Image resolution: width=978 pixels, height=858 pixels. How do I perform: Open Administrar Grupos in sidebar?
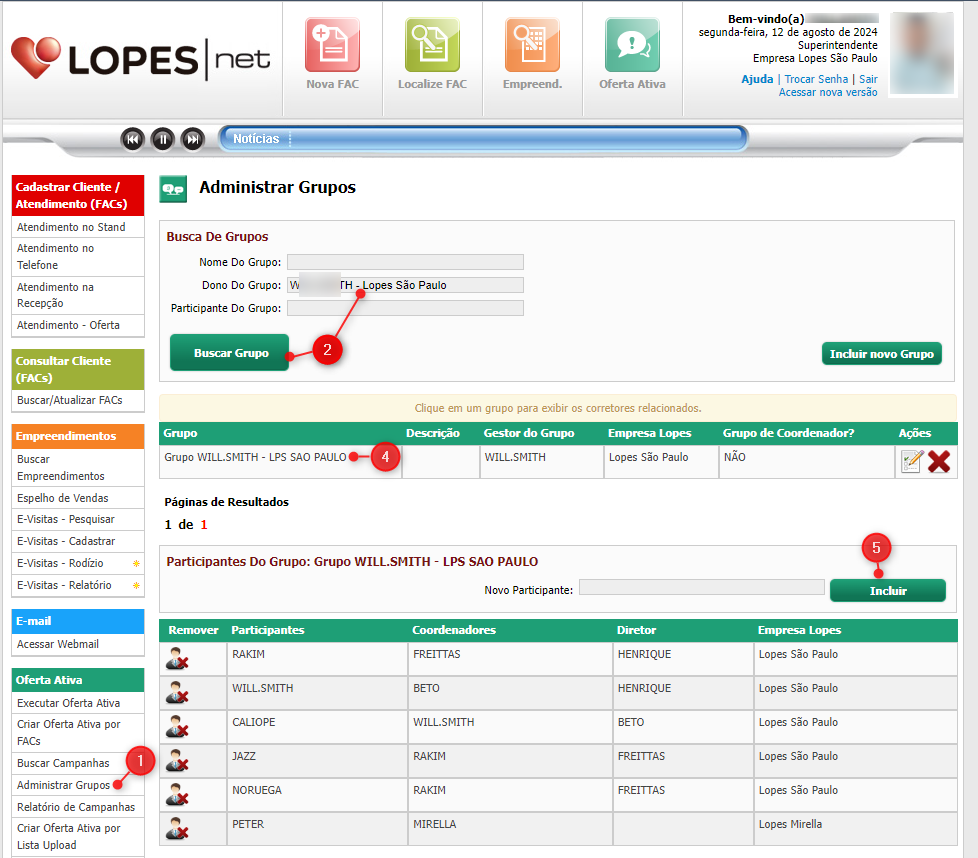tap(63, 785)
